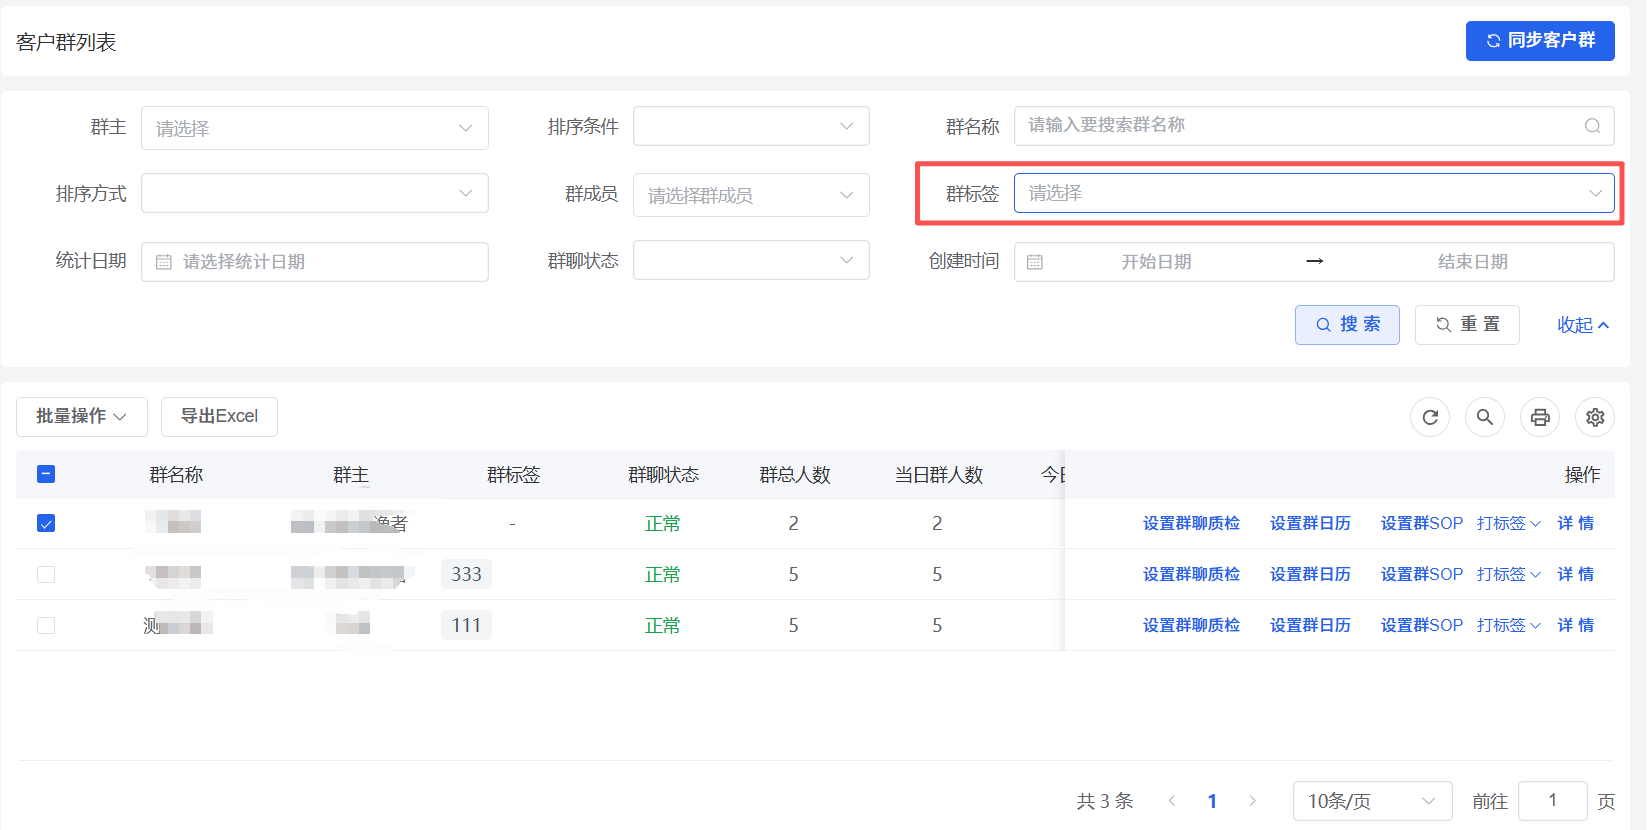Click 设置群SOP in the row tagged 111
Image resolution: width=1650 pixels, height=830 pixels.
click(1421, 625)
